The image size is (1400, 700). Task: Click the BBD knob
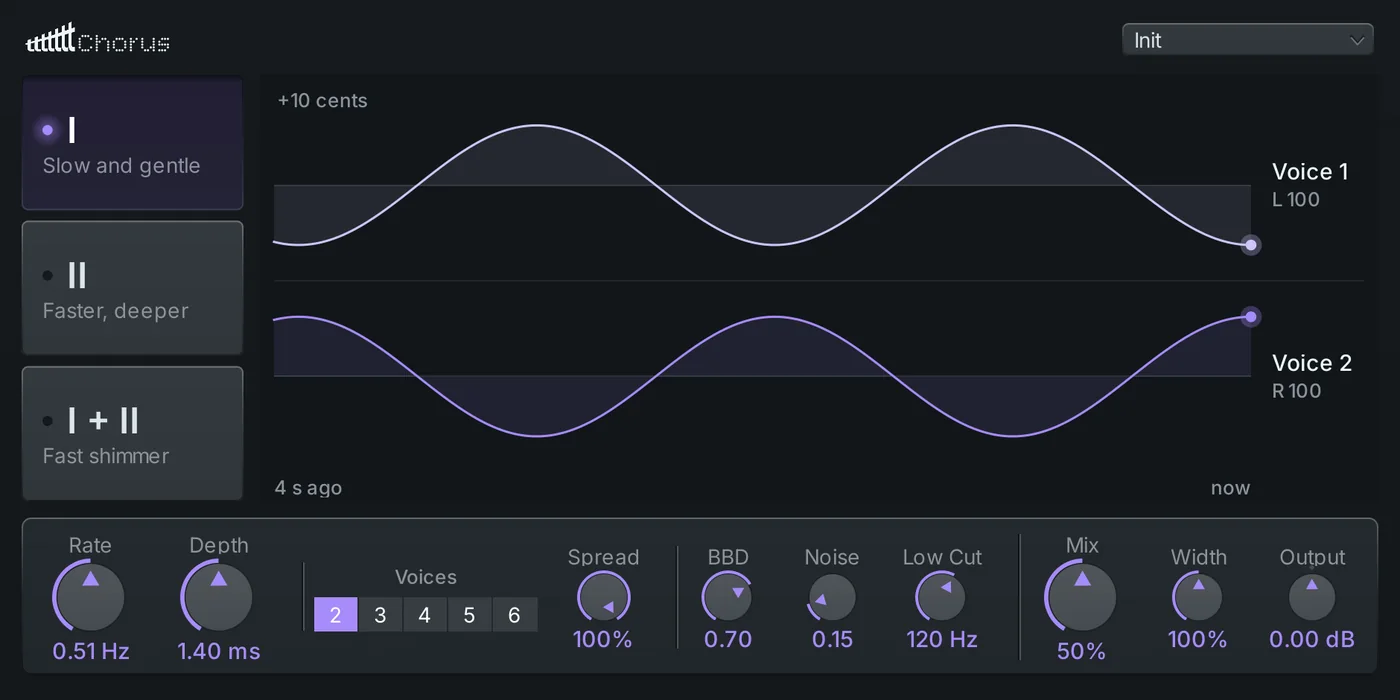[x=728, y=598]
